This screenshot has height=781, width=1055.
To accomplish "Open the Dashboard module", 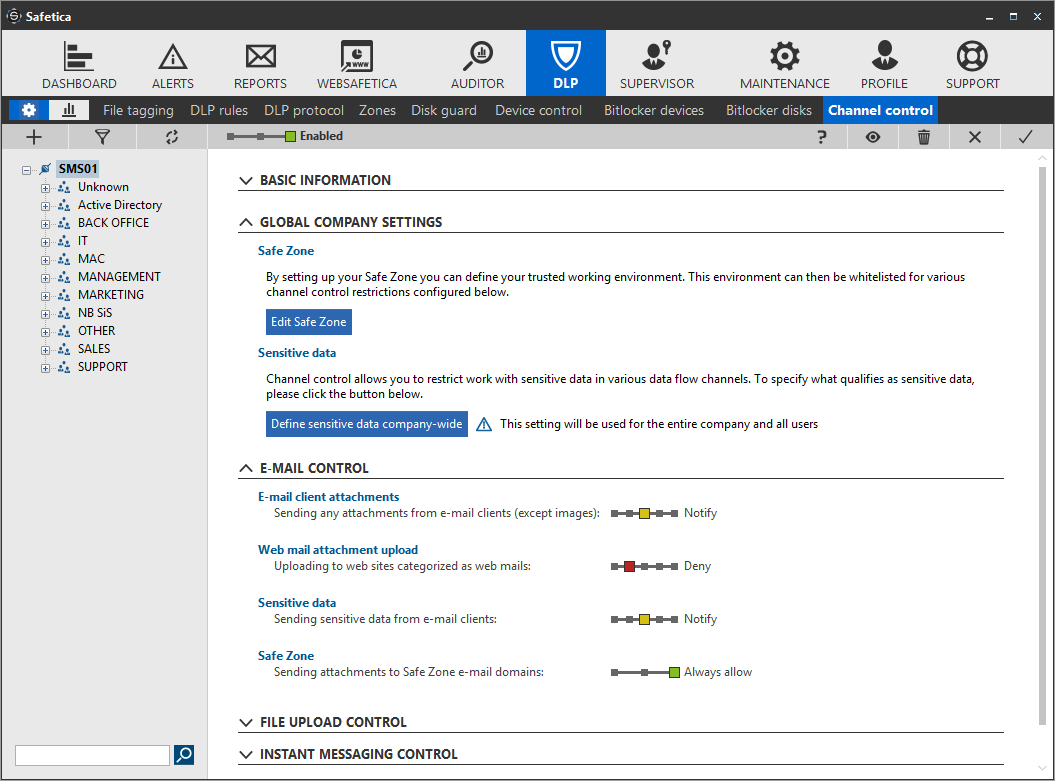I will pyautogui.click(x=79, y=65).
